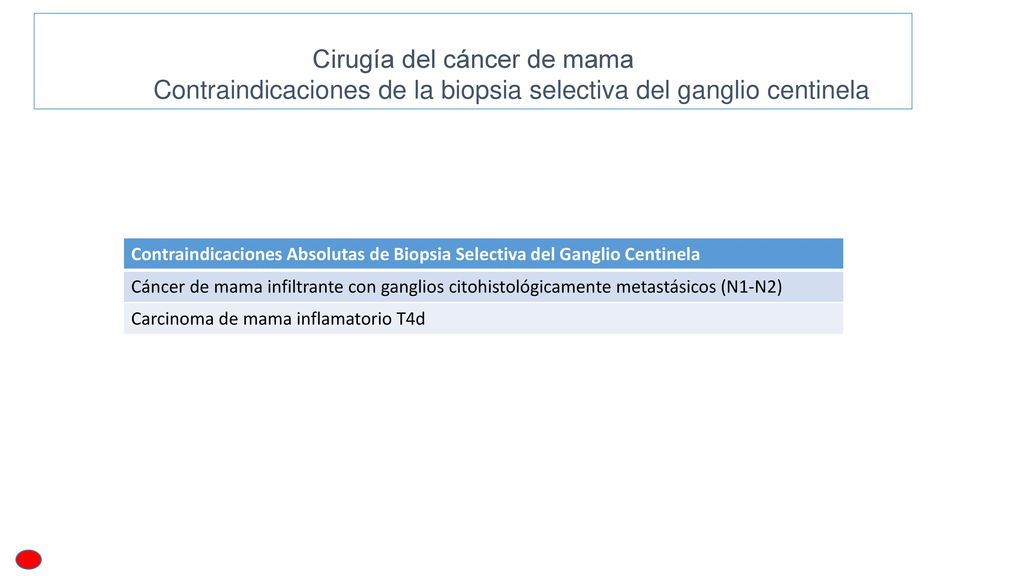The height and width of the screenshot is (576, 1024).
Task: Click the red oval in bottom-left corner
Action: click(x=29, y=560)
